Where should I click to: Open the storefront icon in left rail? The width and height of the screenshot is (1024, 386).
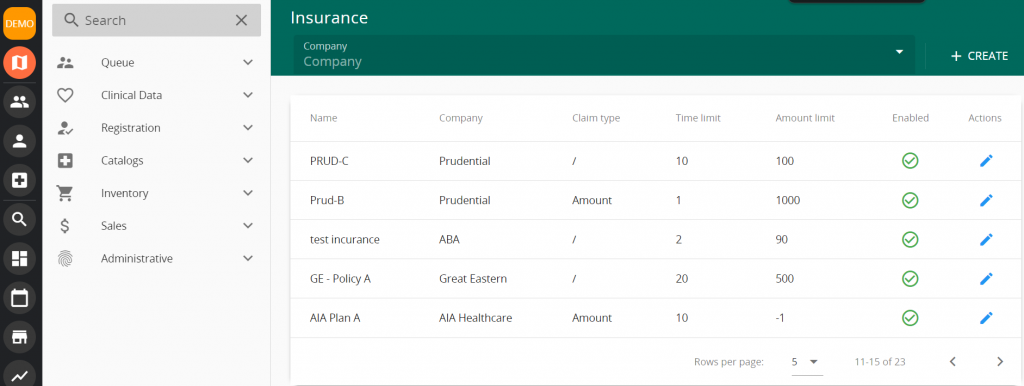[20, 338]
